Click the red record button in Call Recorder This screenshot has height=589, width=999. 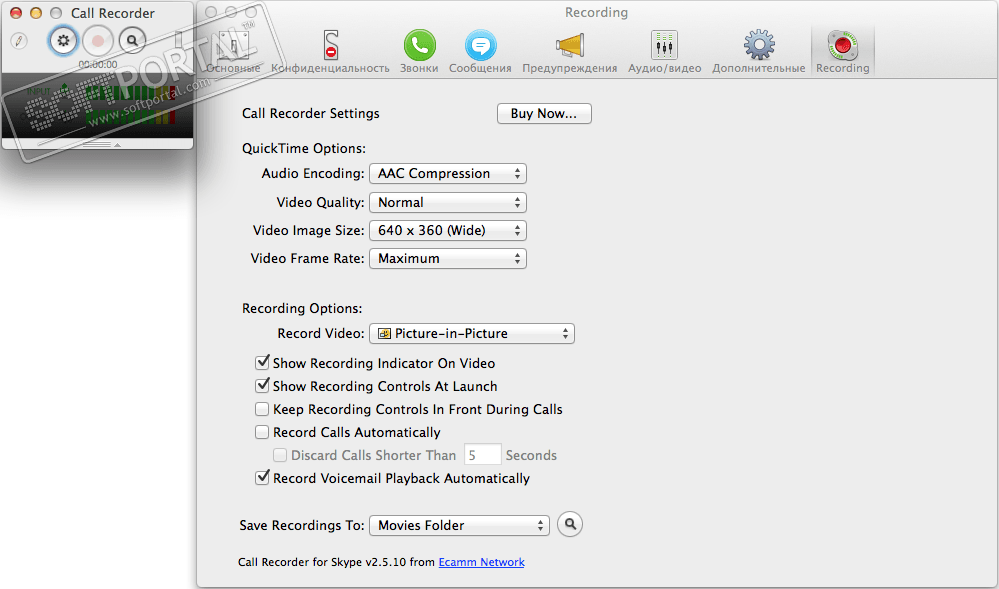tap(97, 41)
